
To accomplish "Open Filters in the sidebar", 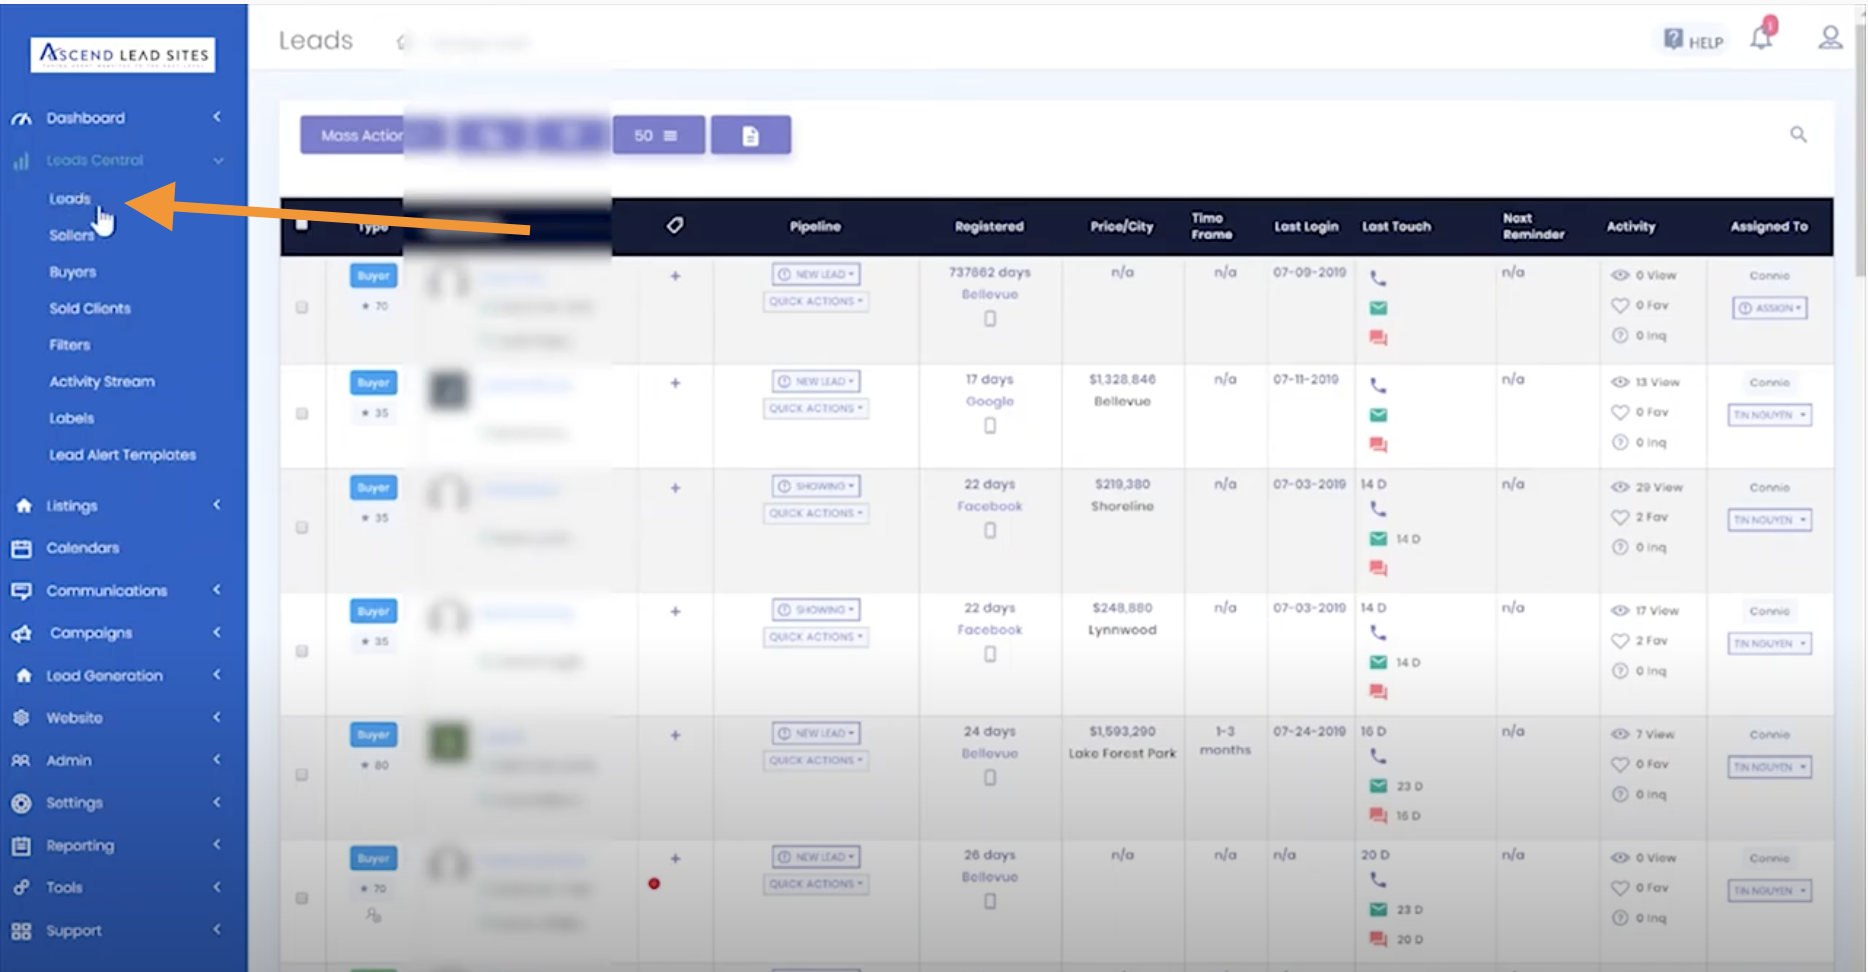I will 70,345.
